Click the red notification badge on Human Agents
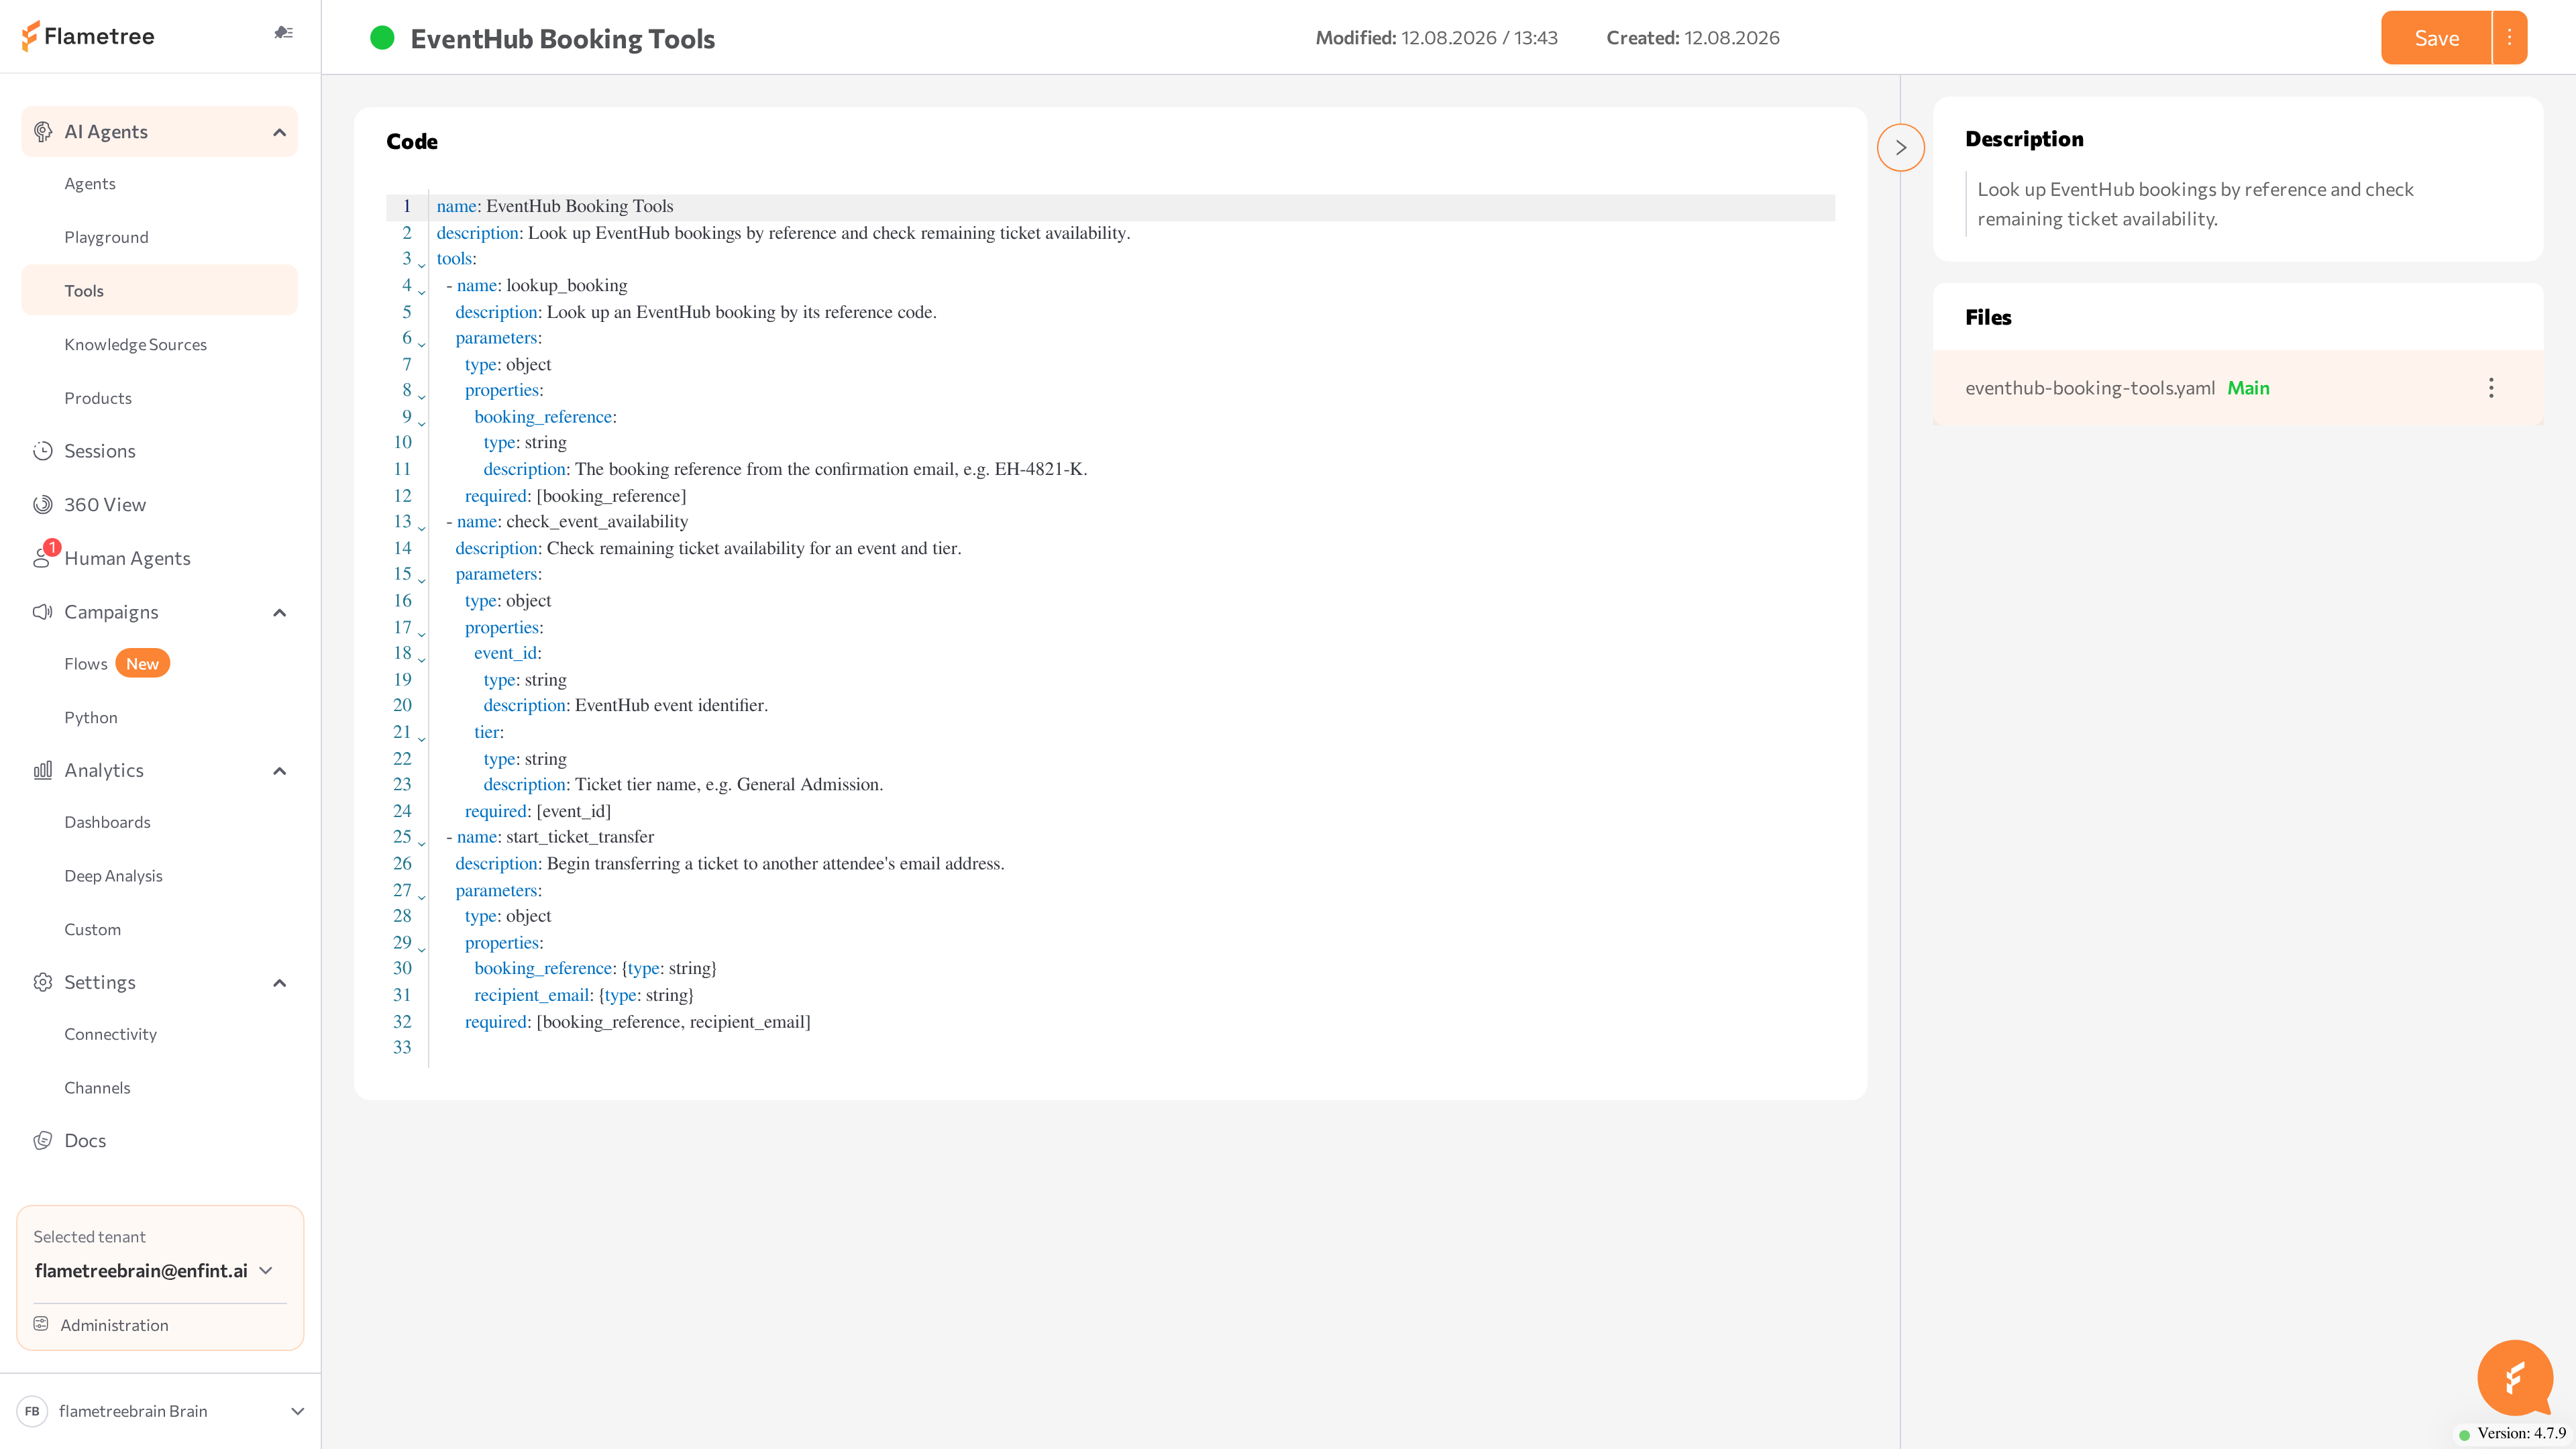The image size is (2576, 1449). pos(52,547)
